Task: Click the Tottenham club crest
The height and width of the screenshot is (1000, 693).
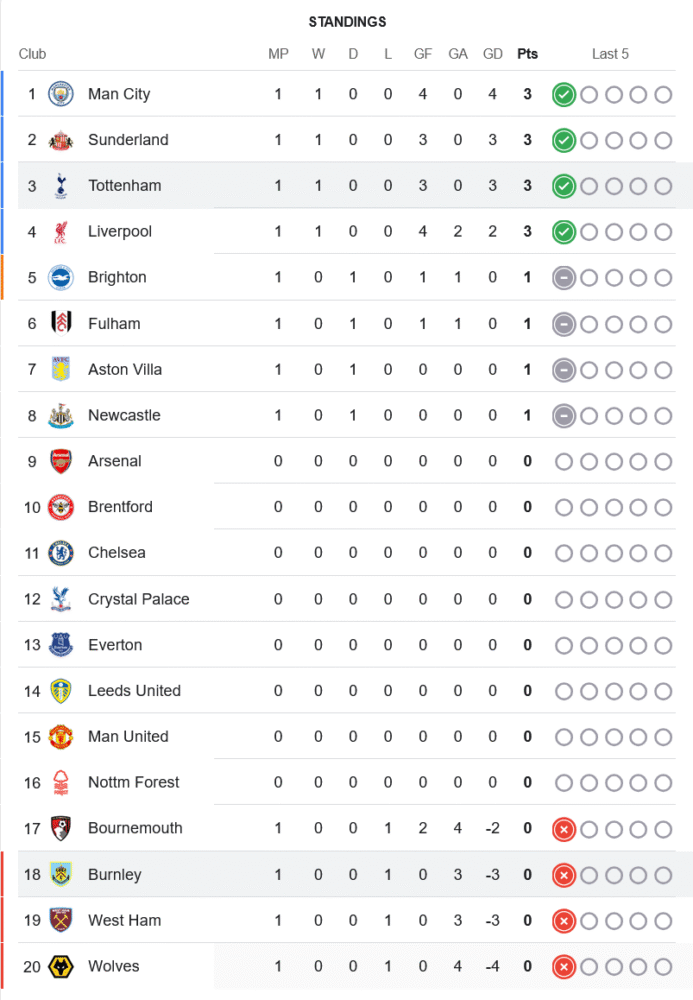Action: 61,186
